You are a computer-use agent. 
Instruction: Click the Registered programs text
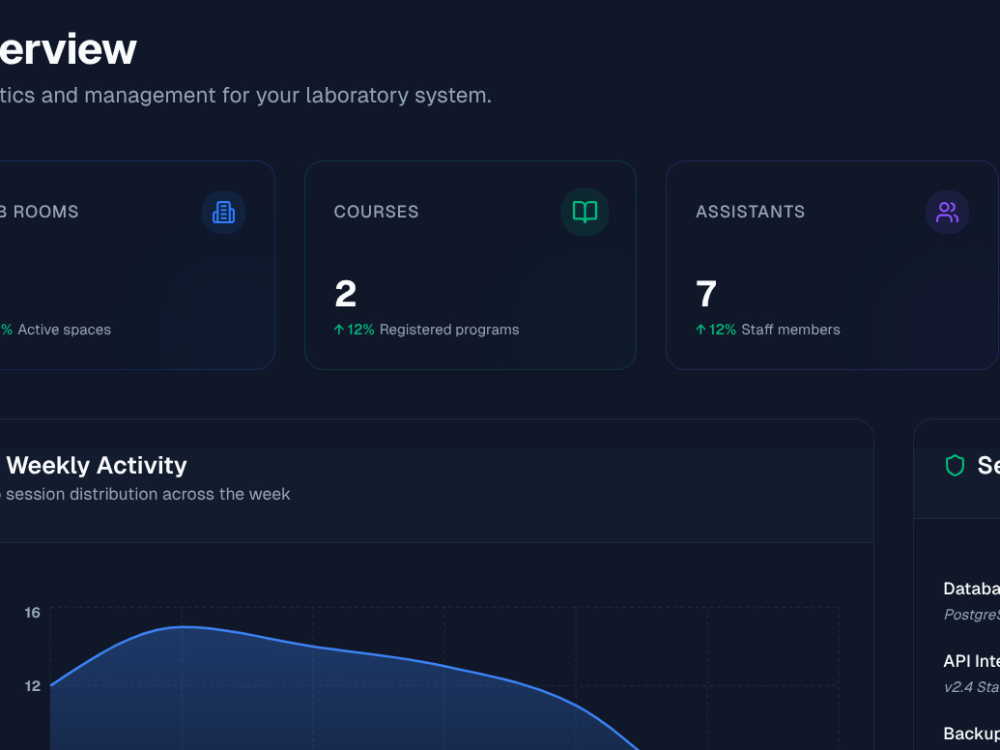[449, 330]
